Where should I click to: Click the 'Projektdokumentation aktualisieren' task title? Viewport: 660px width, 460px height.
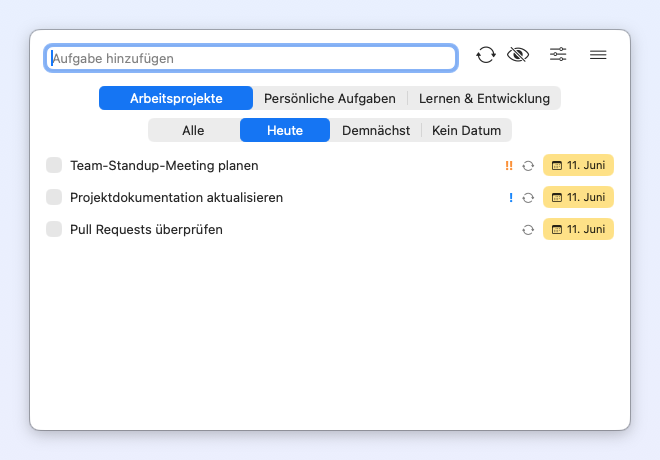176,197
